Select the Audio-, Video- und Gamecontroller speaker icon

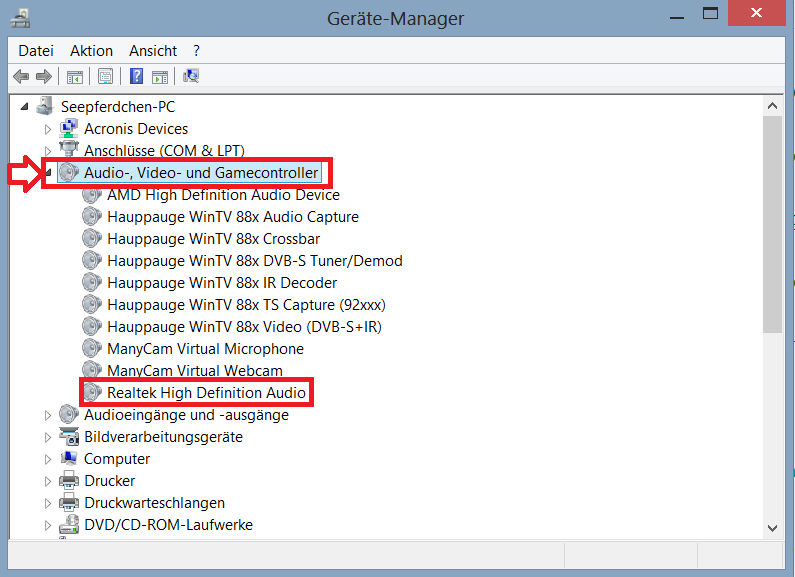click(69, 172)
